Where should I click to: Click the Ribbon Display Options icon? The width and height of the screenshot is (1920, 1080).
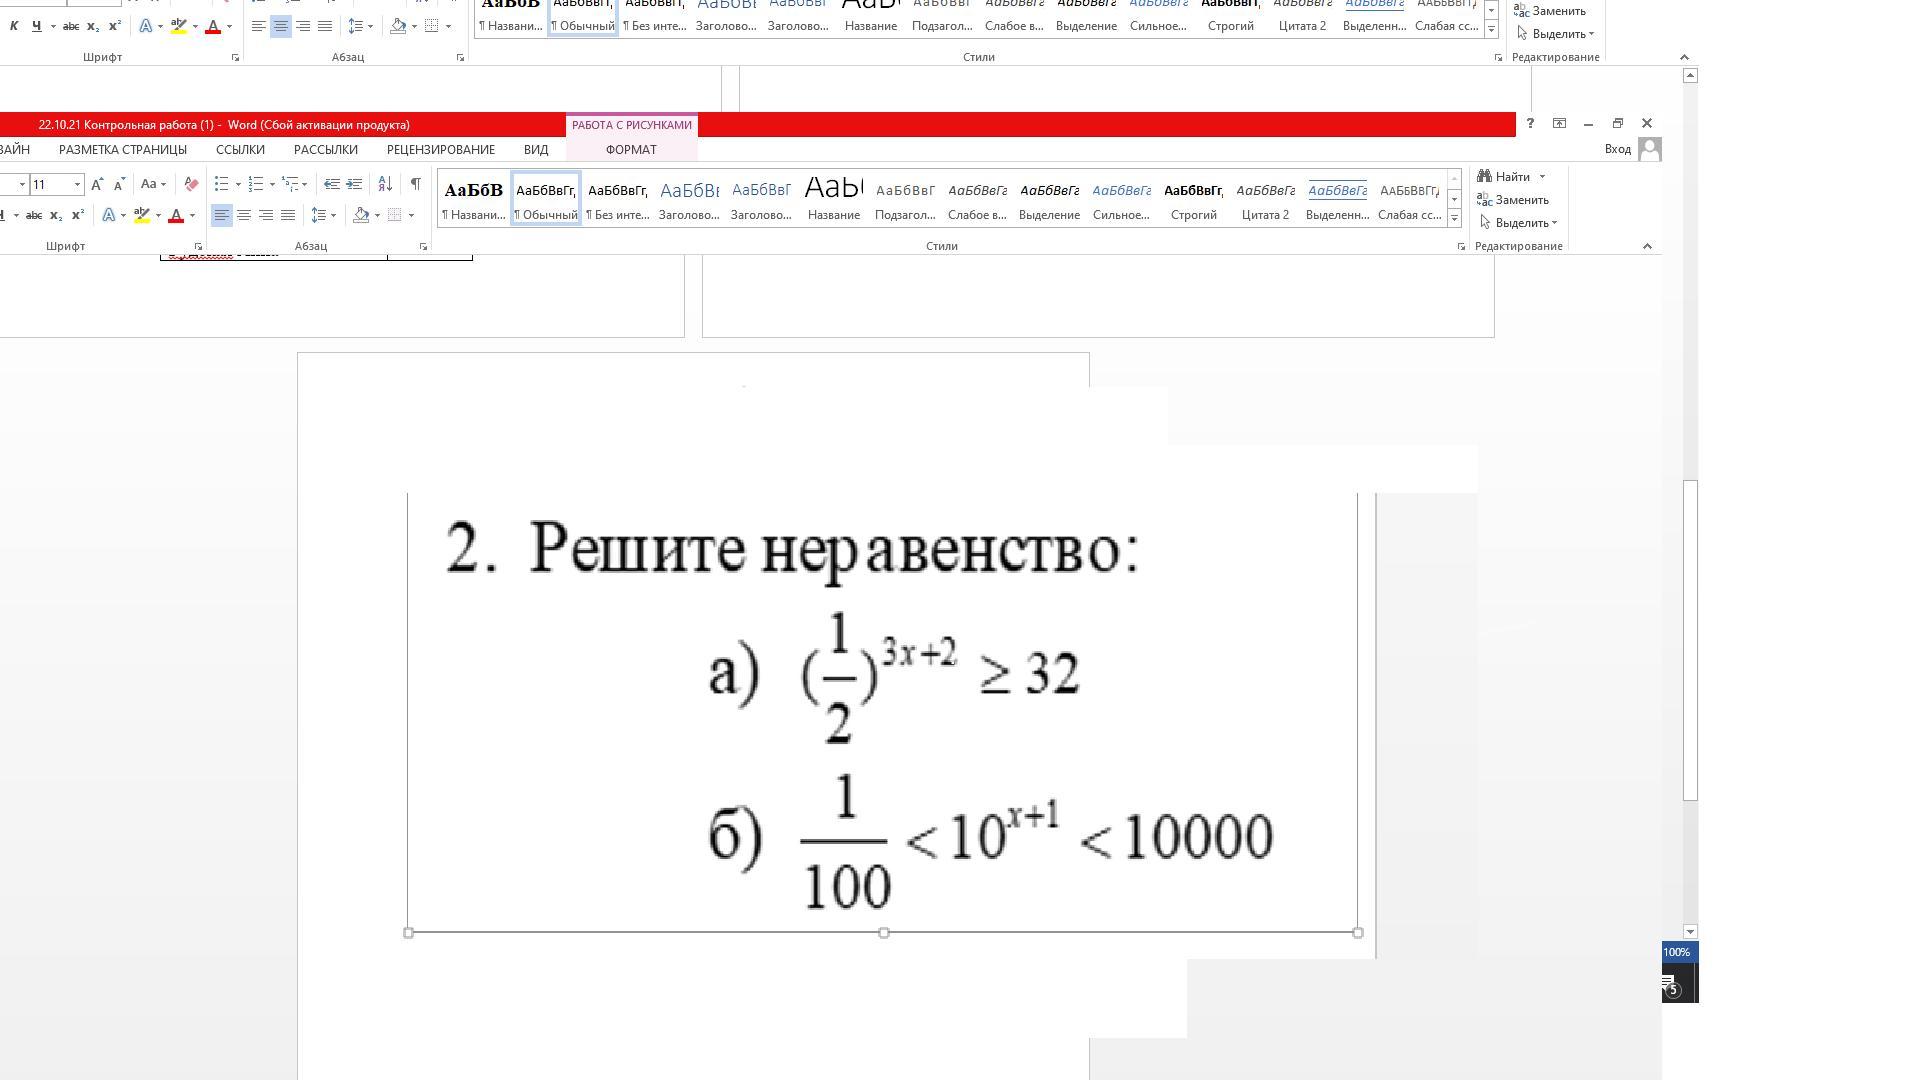[x=1559, y=124]
